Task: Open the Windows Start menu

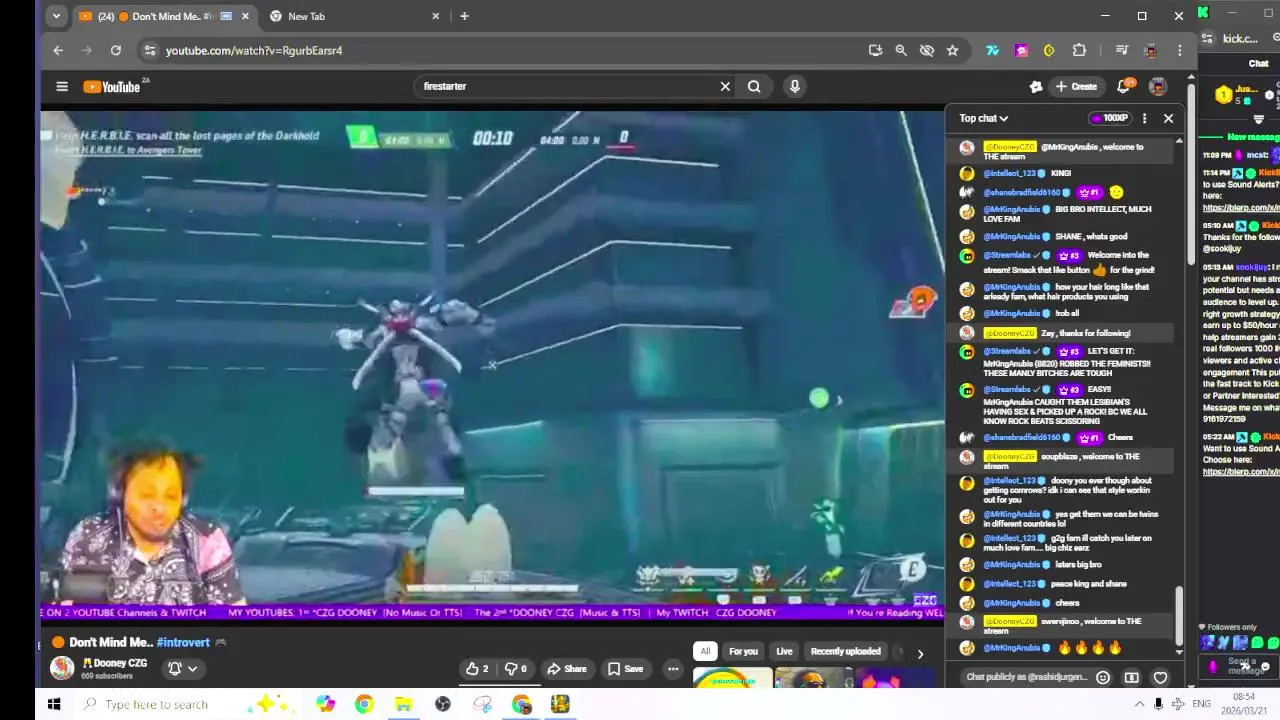Action: [54, 704]
